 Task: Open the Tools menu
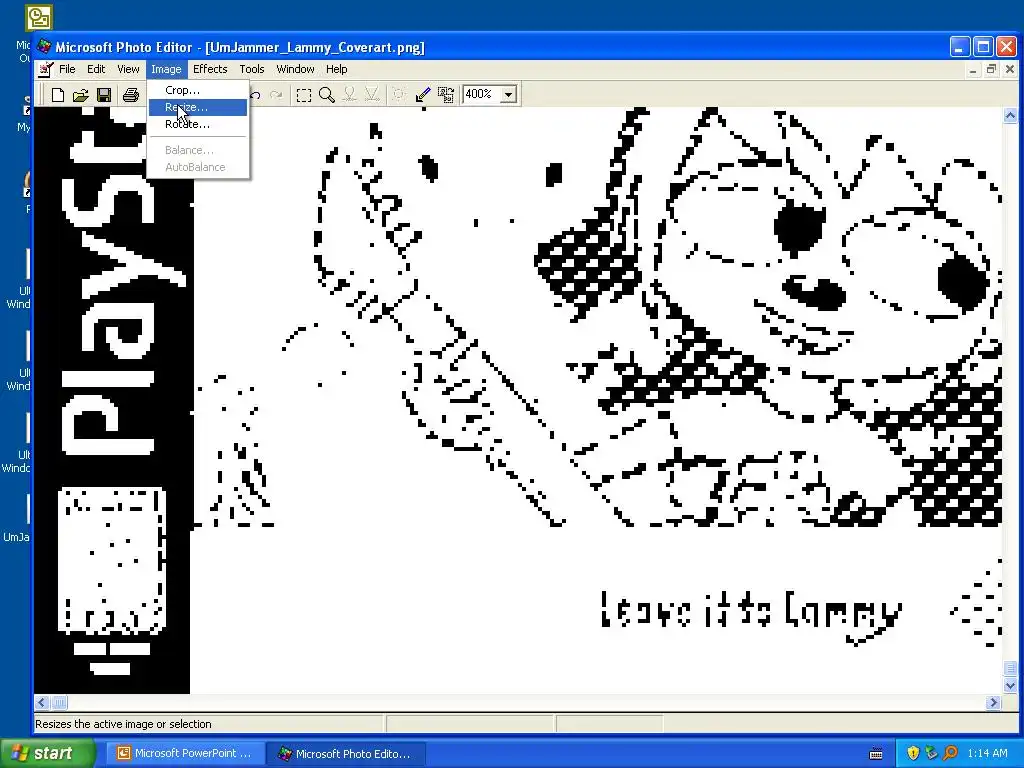pyautogui.click(x=251, y=69)
